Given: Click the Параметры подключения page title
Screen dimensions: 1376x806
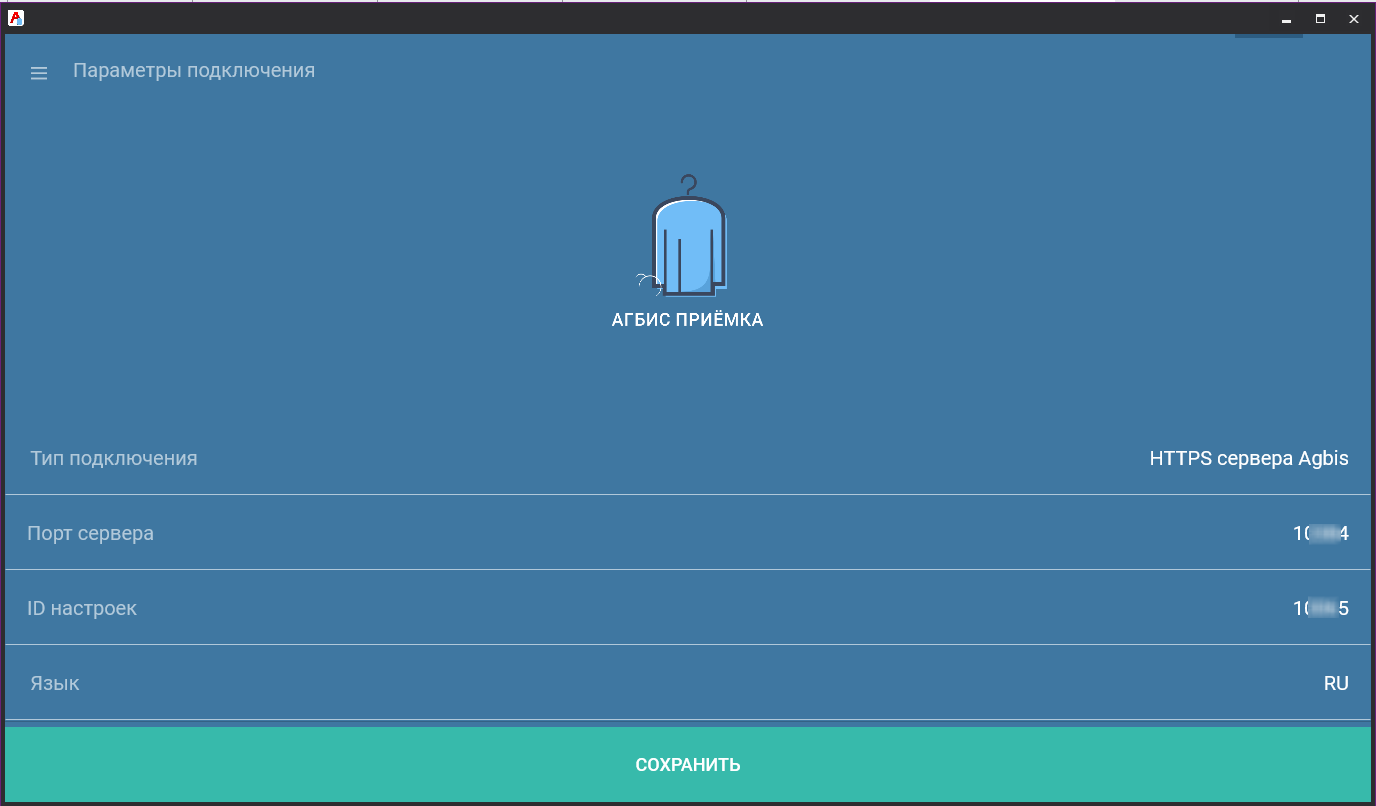Looking at the screenshot, I should [x=194, y=71].
